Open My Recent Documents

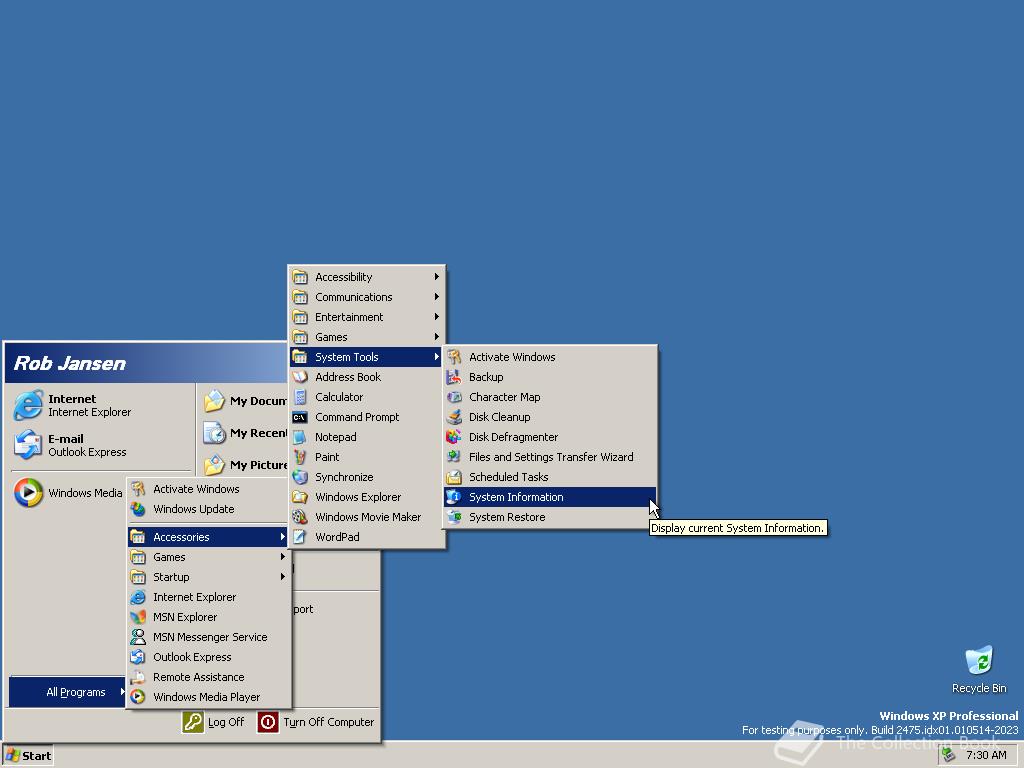244,433
